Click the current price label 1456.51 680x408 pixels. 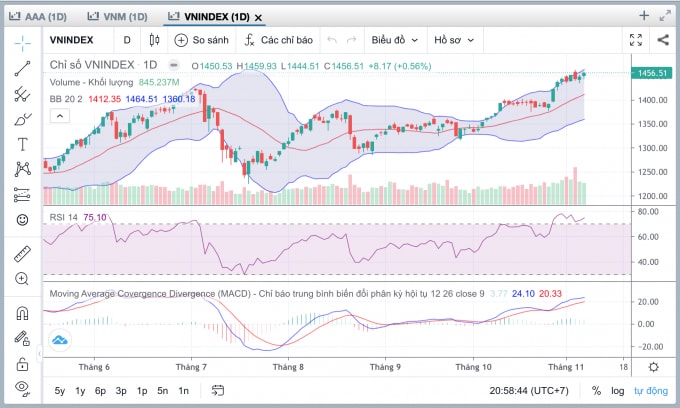click(x=652, y=73)
